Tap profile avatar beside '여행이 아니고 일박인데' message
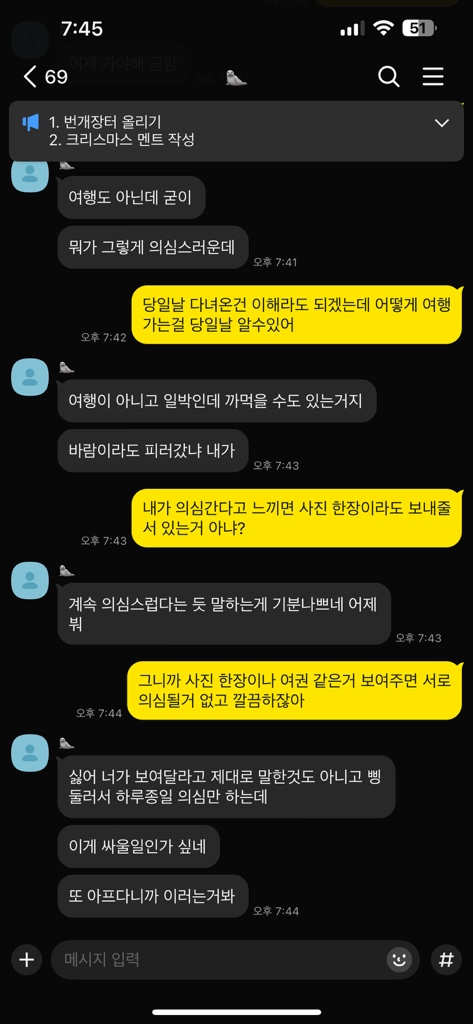This screenshot has width=473, height=1024. [30, 377]
